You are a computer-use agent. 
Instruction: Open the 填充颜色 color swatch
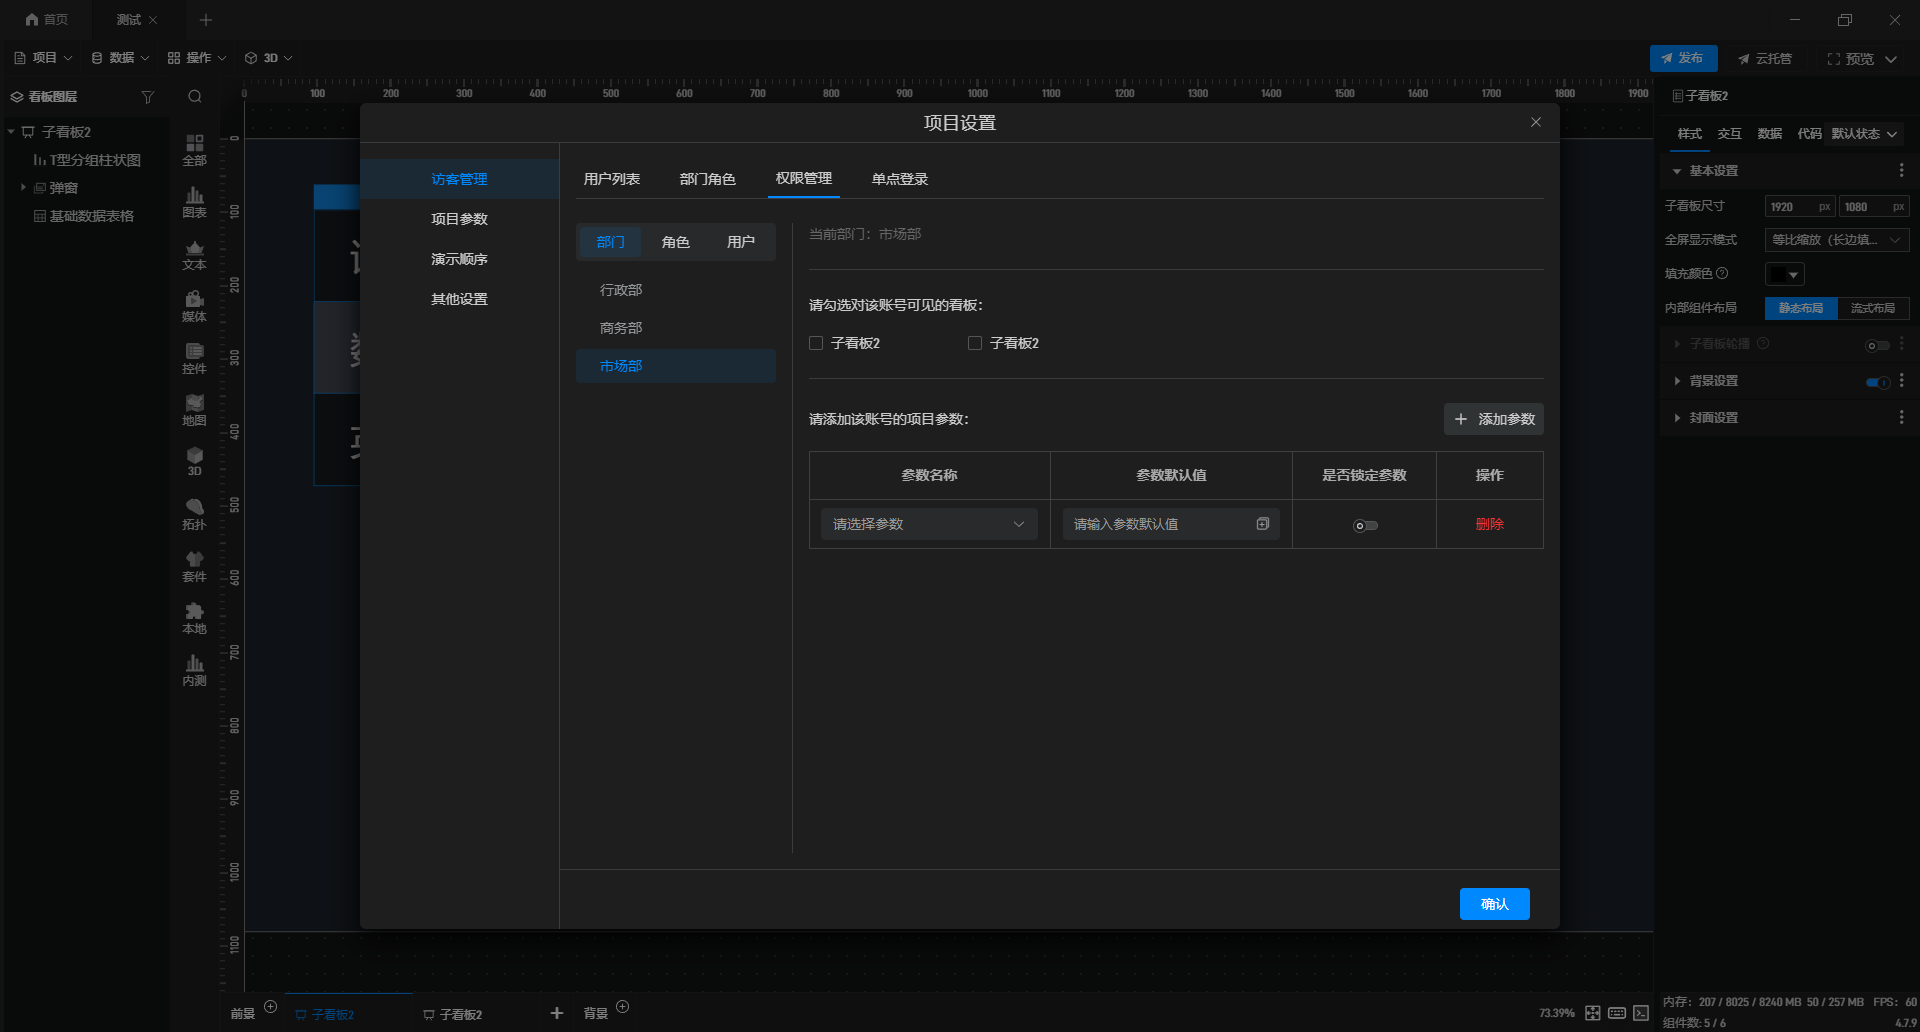pos(1784,274)
